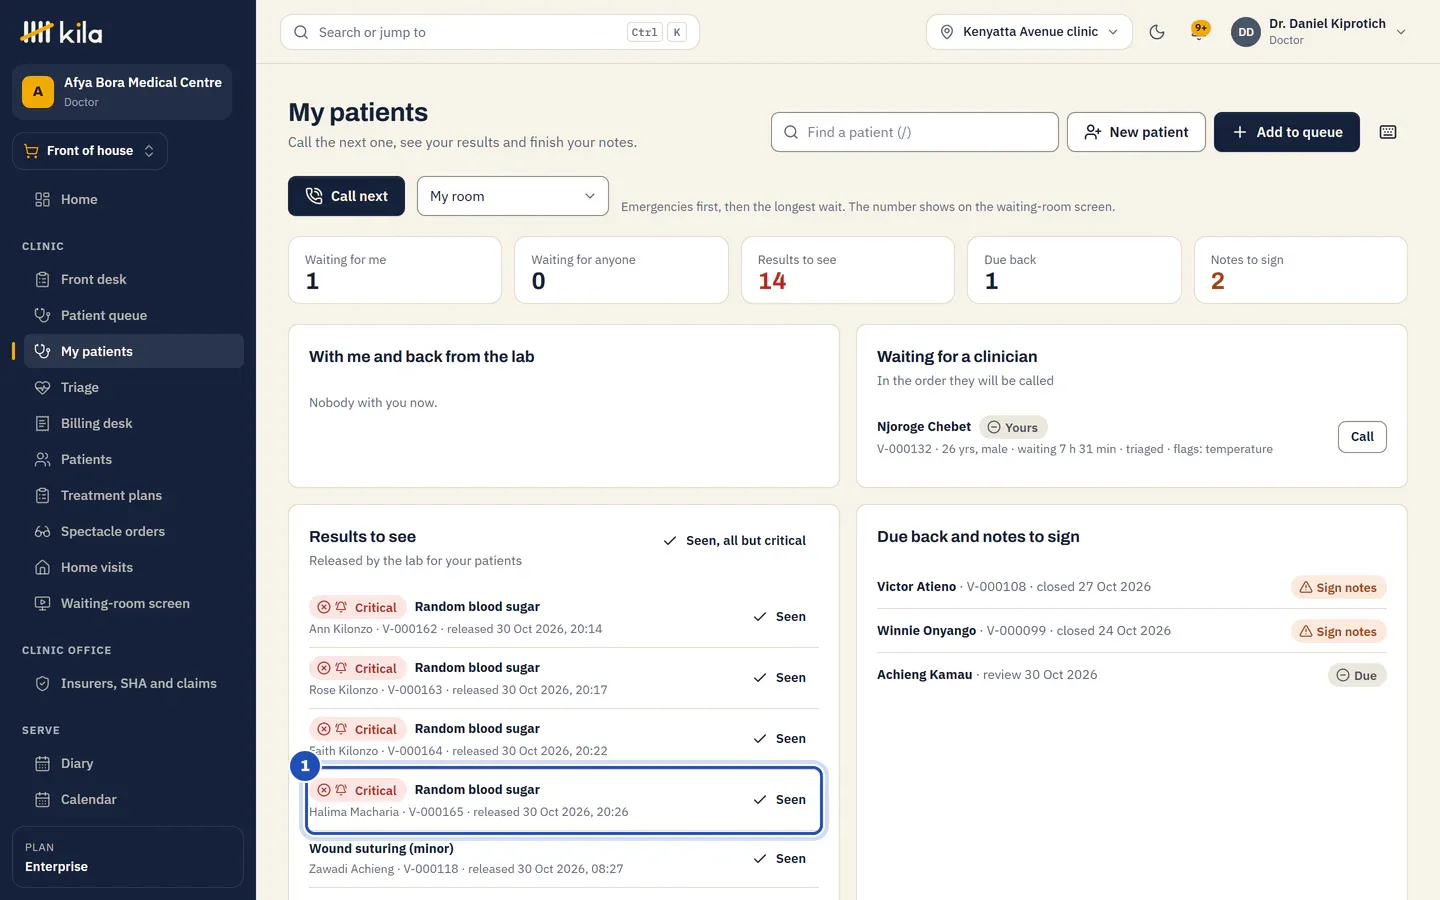
Task: Open Calendar in the sidebar
Action: (x=134, y=799)
